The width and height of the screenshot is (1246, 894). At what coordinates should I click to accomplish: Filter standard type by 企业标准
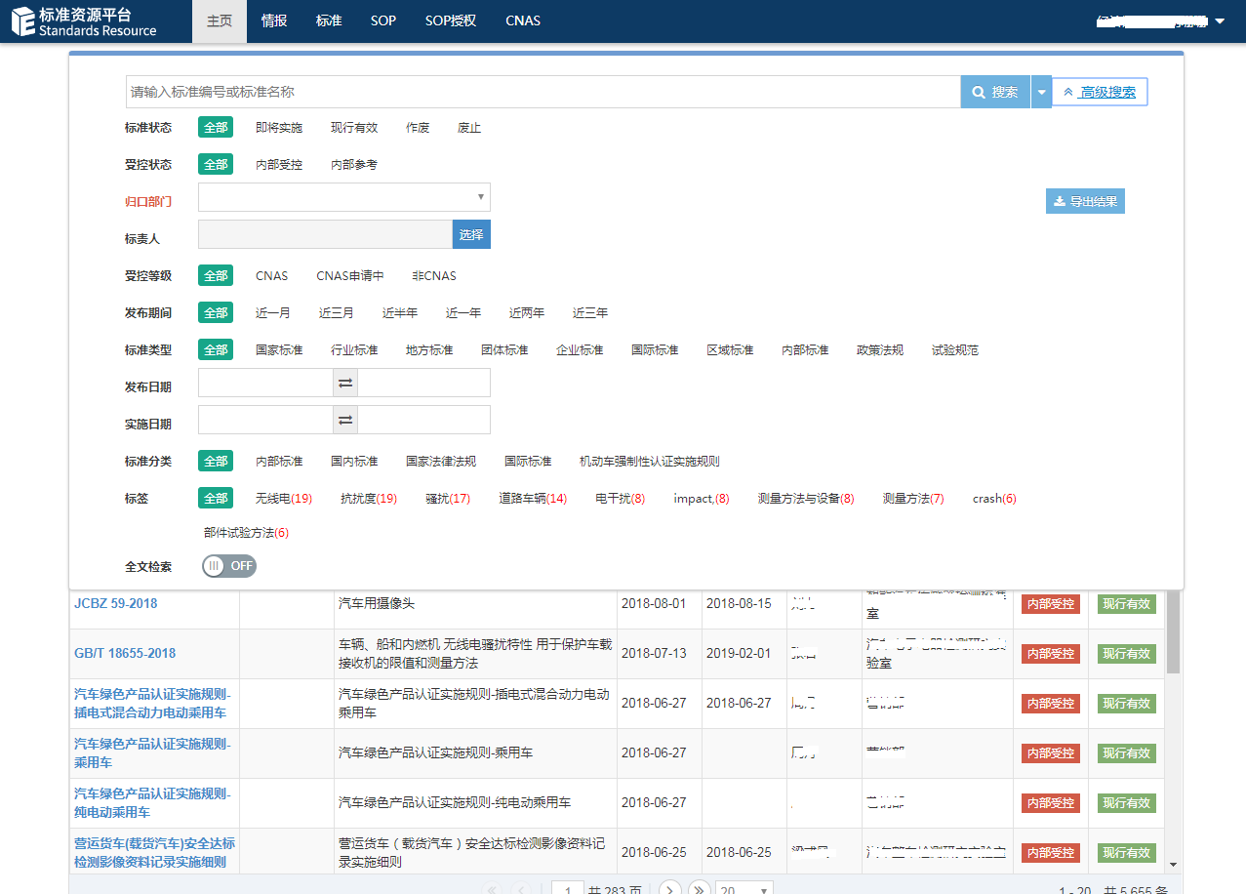point(579,349)
